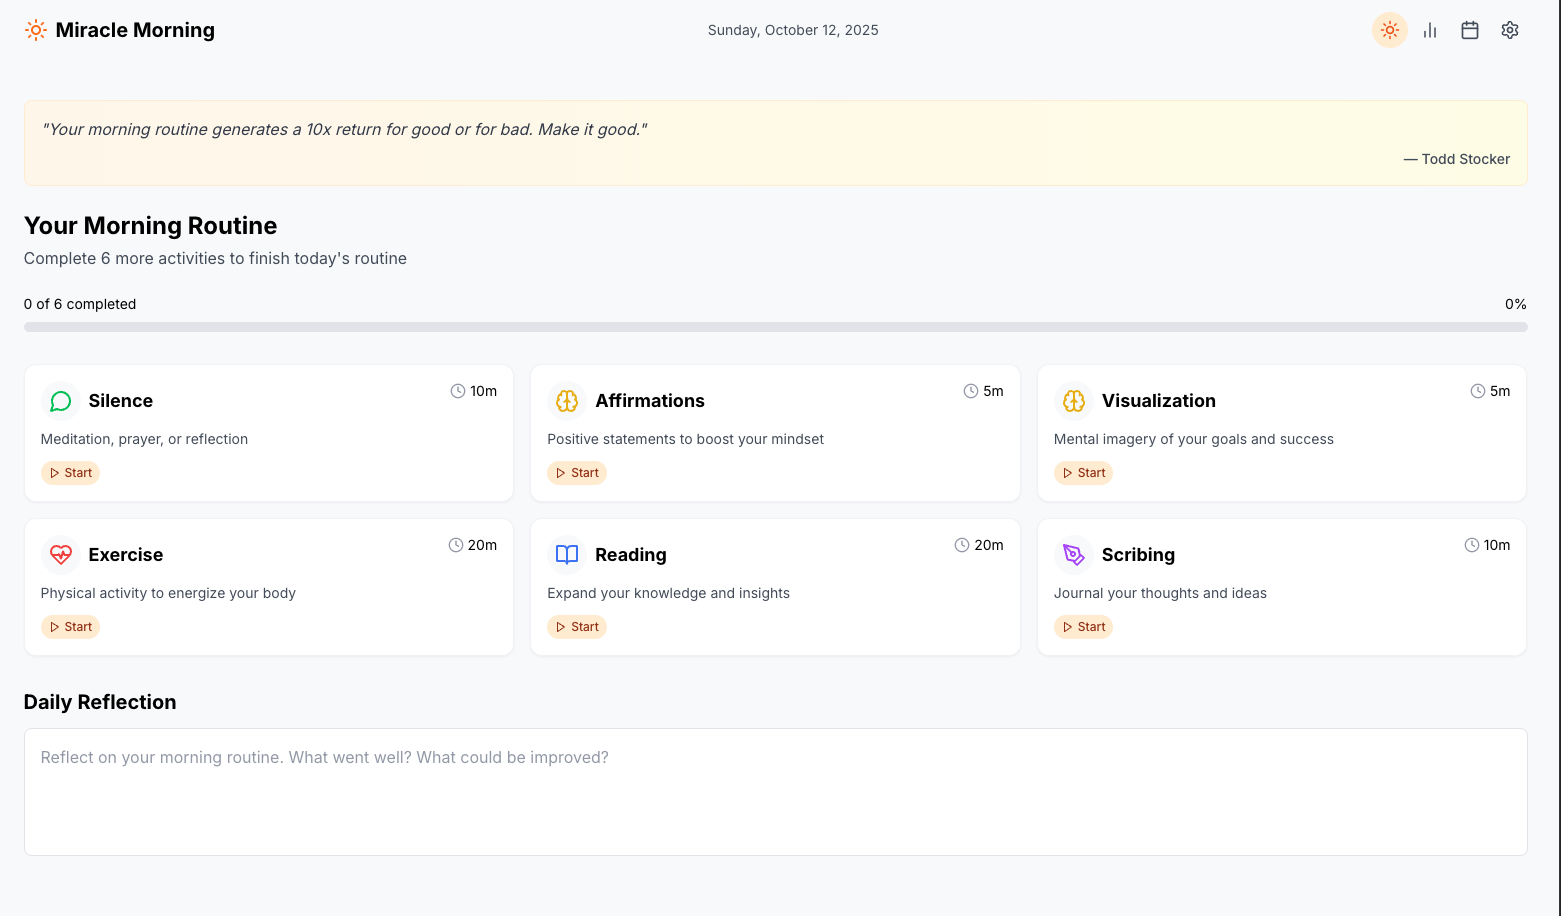Open the sun morning routine view

click(1389, 30)
